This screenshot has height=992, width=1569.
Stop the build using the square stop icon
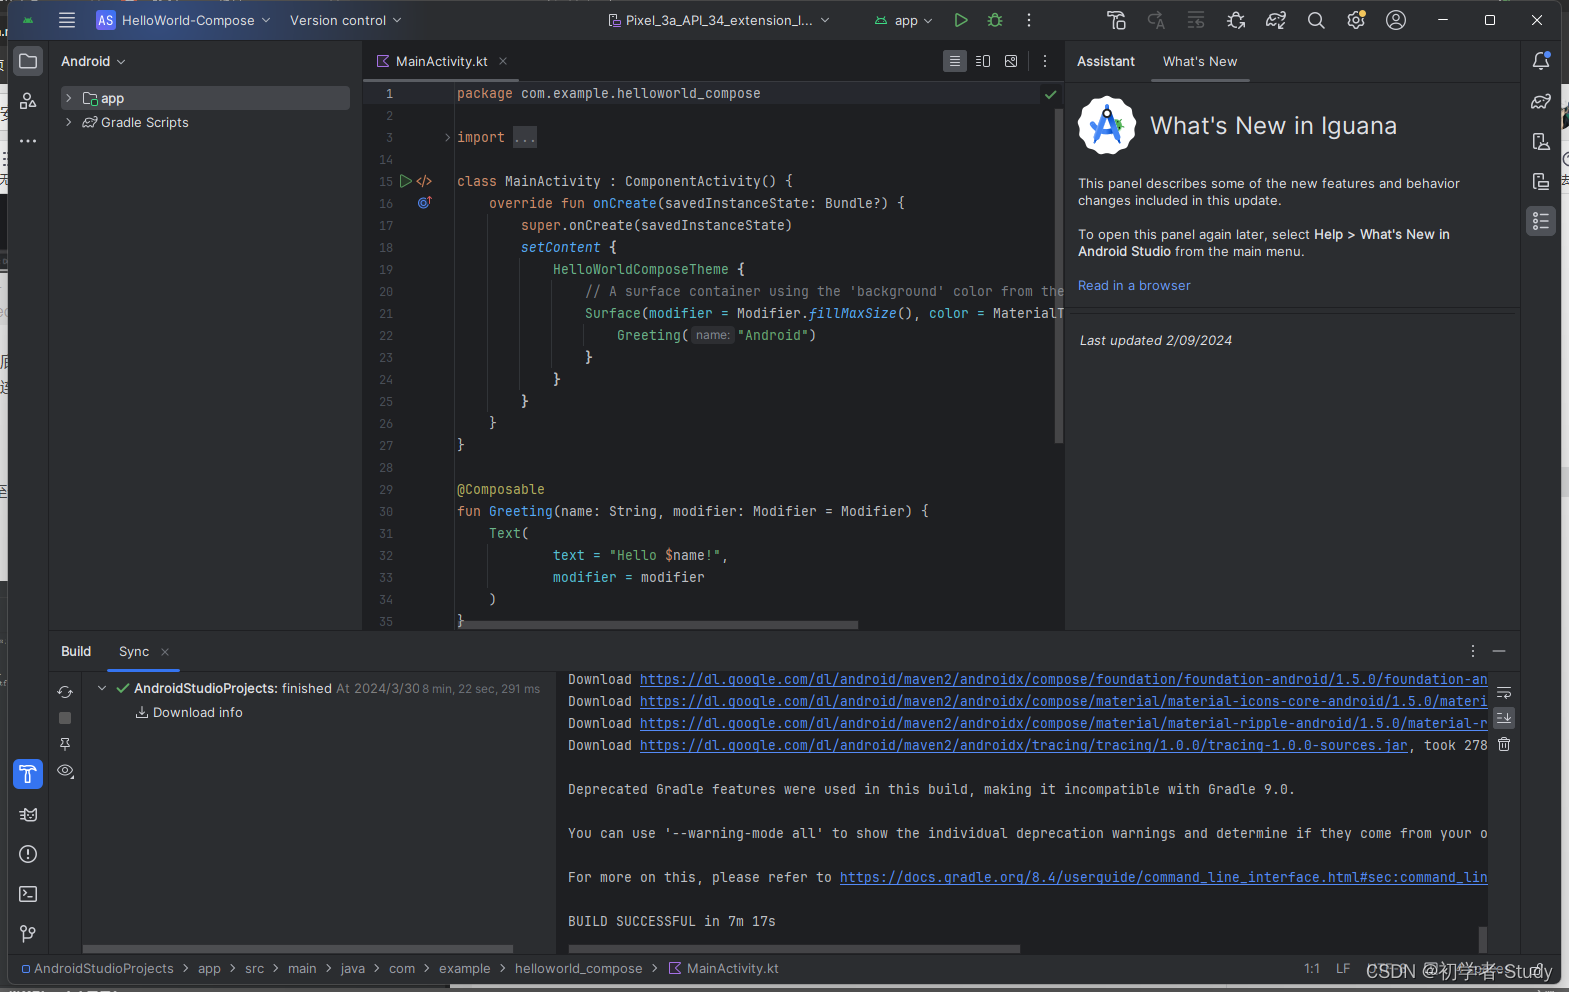click(x=65, y=718)
